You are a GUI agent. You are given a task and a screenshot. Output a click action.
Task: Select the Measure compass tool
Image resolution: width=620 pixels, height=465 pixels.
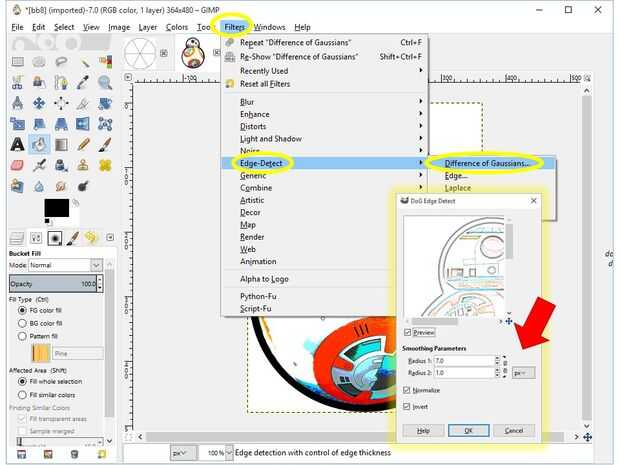[18, 103]
